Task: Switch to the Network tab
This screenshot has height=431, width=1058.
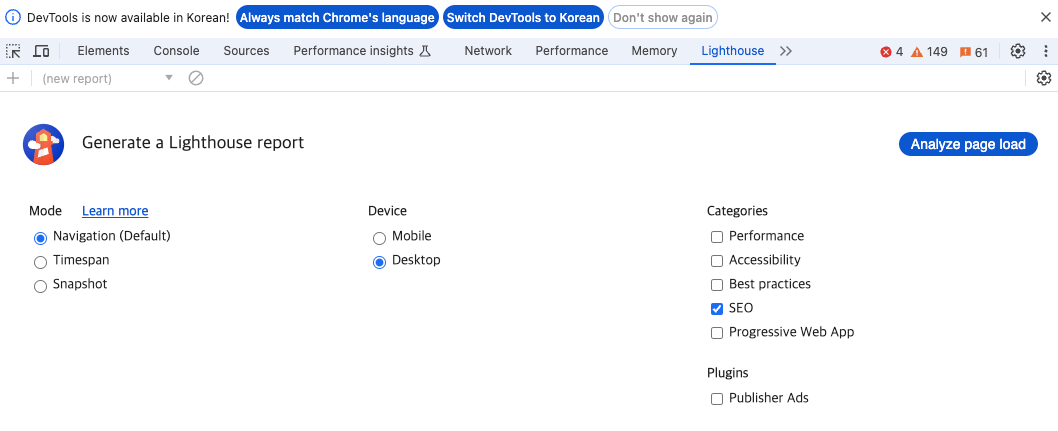Action: [488, 51]
